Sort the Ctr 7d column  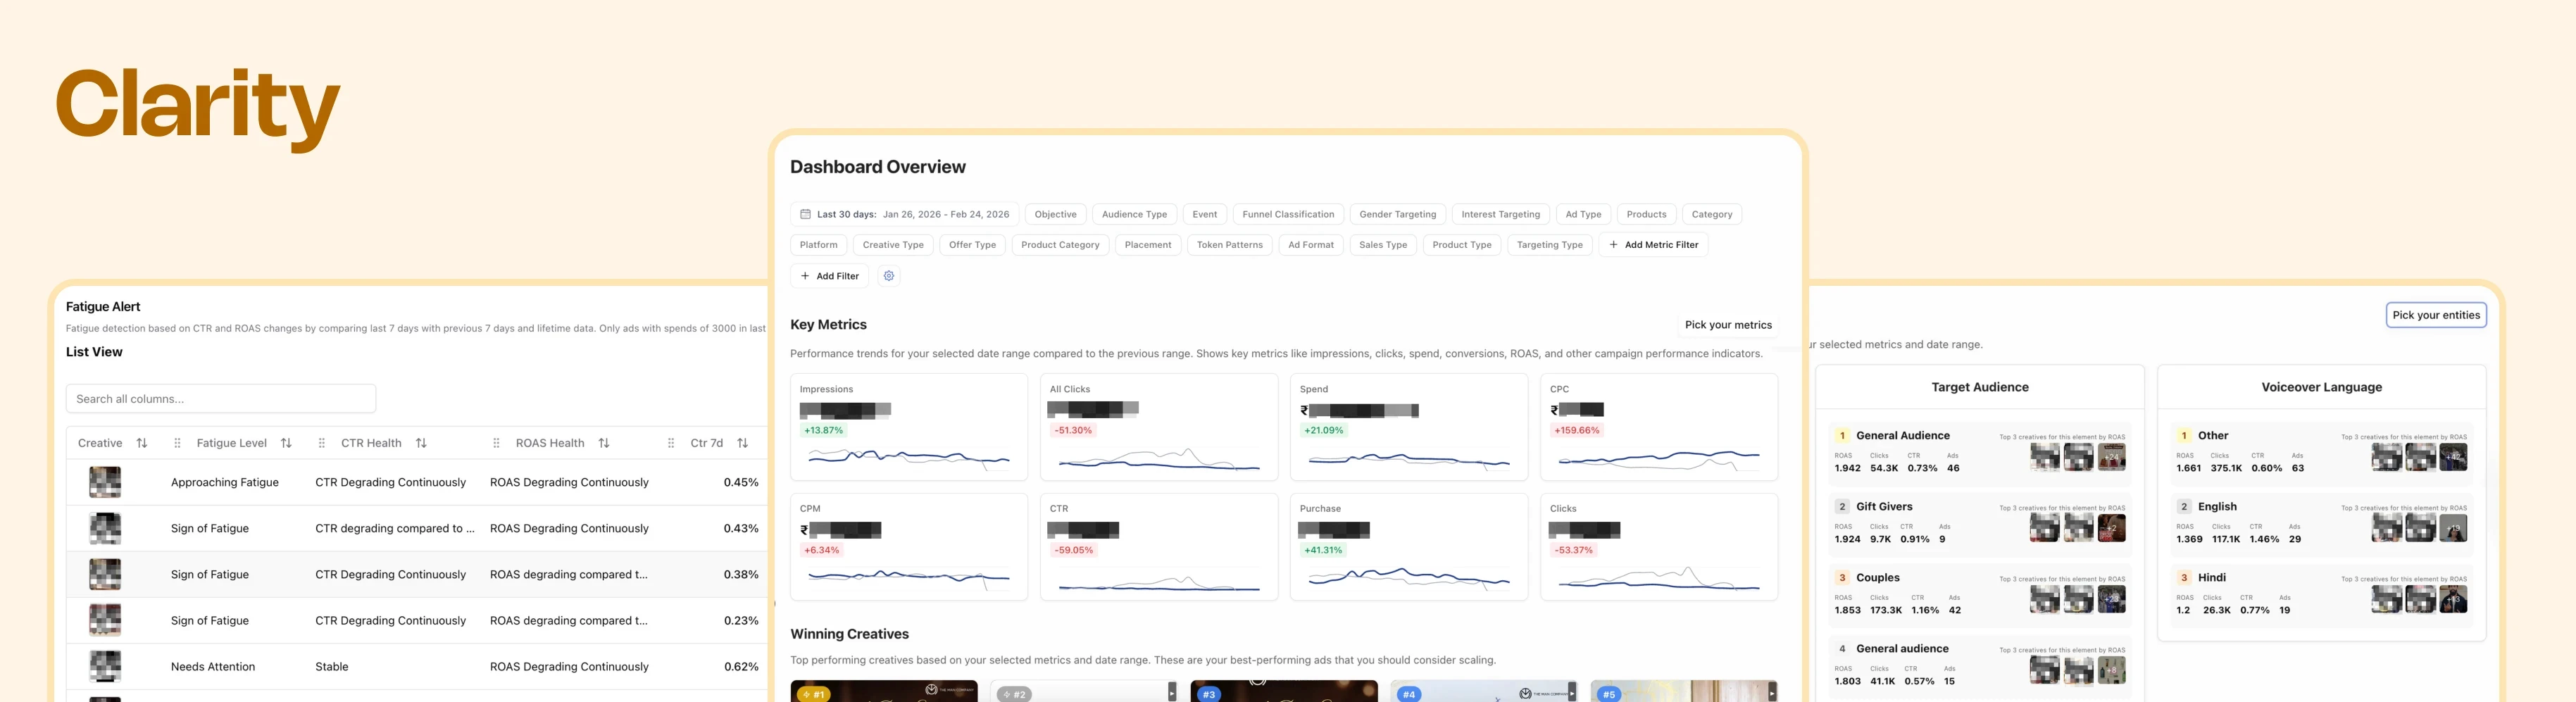742,443
